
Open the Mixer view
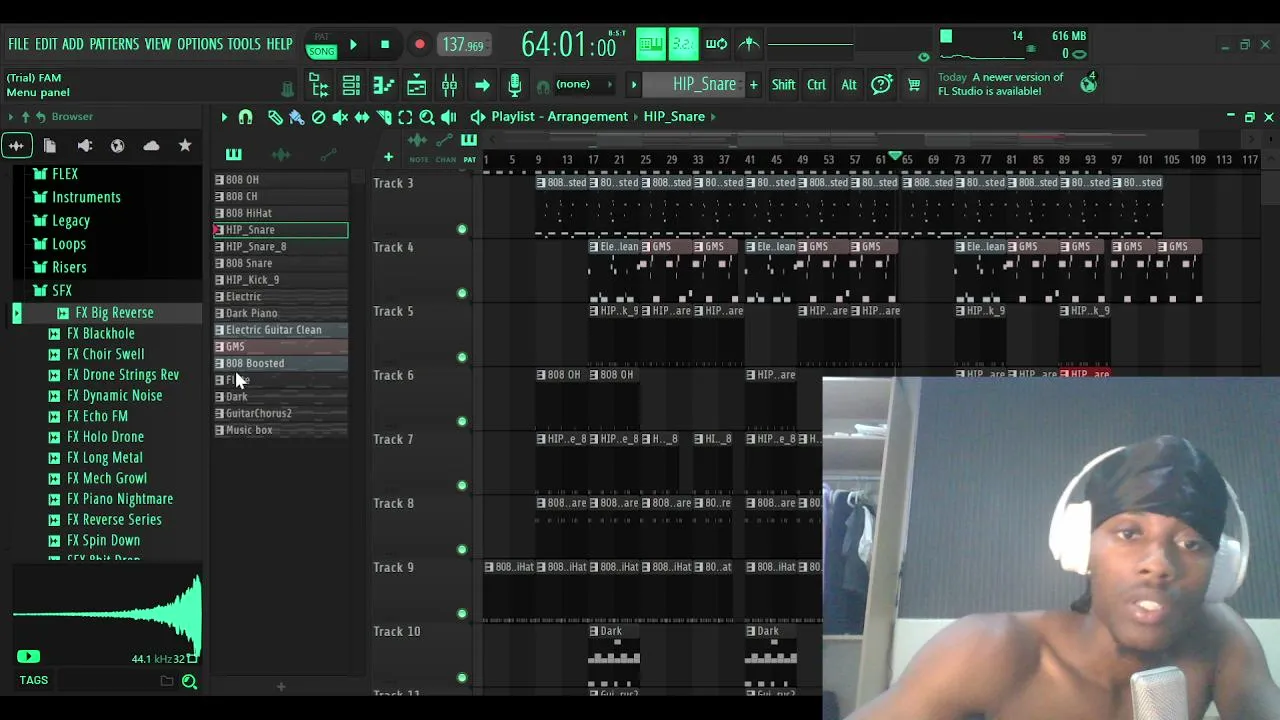(x=450, y=85)
